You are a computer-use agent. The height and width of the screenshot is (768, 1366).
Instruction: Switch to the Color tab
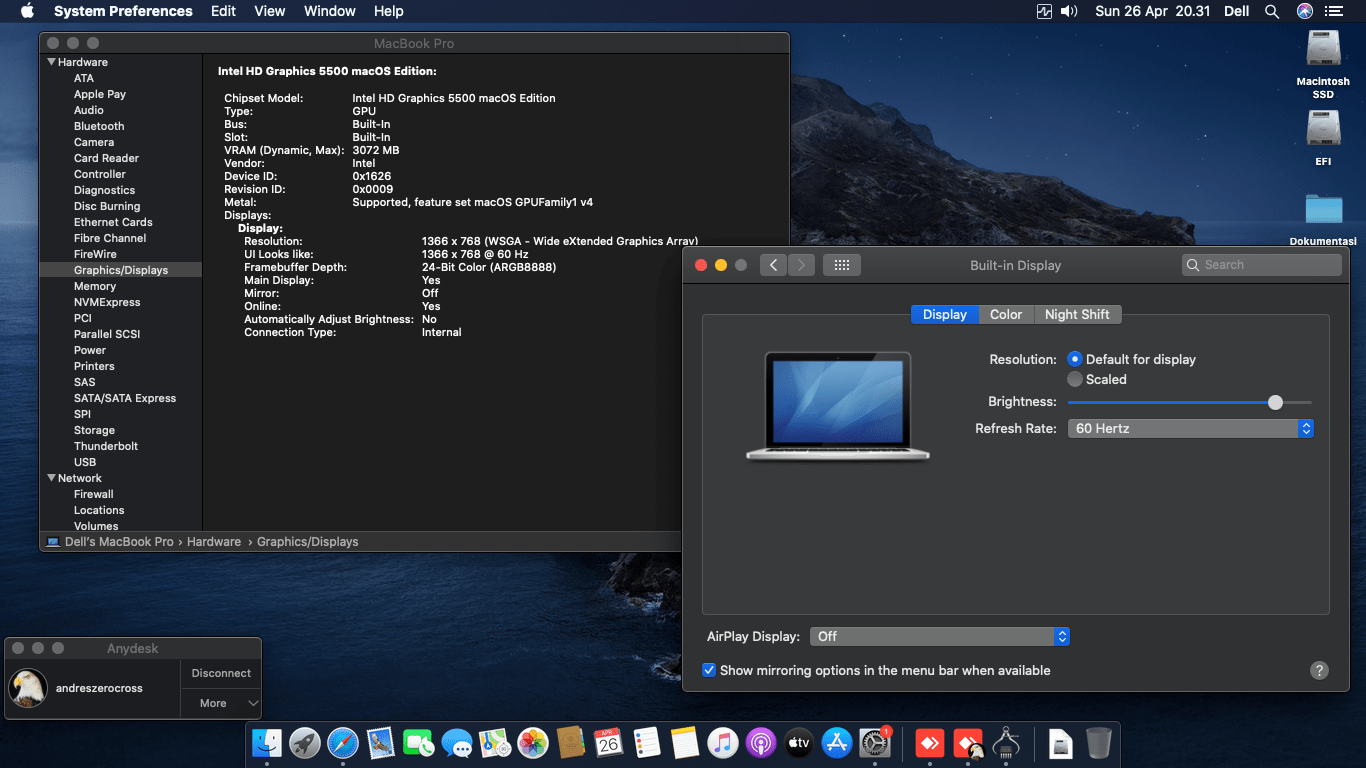click(x=1006, y=314)
